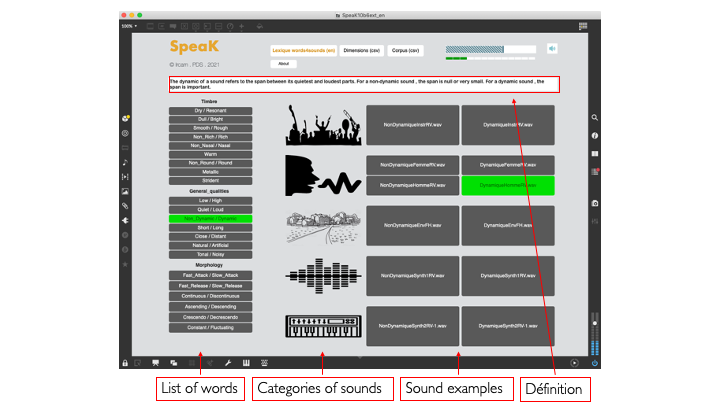Click the light blue speaker icon
Viewport: 720px width, 405px height.
coord(552,48)
